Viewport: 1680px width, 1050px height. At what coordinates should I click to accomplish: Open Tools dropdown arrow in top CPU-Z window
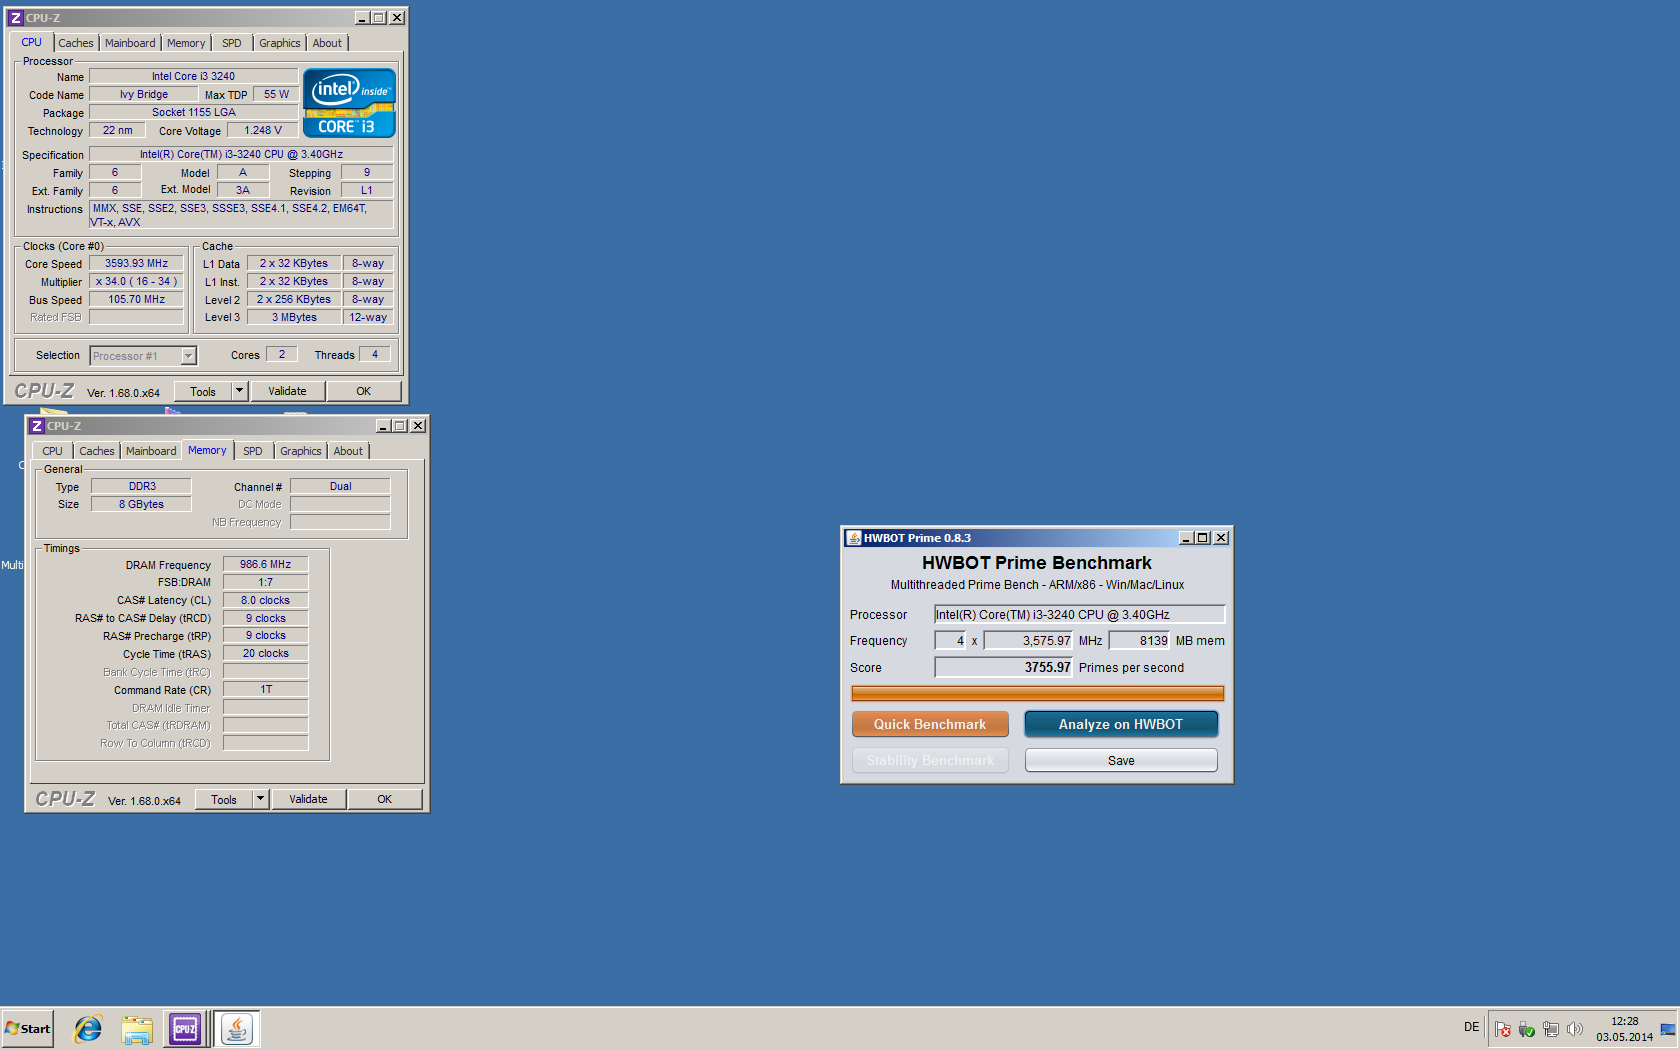tap(239, 391)
